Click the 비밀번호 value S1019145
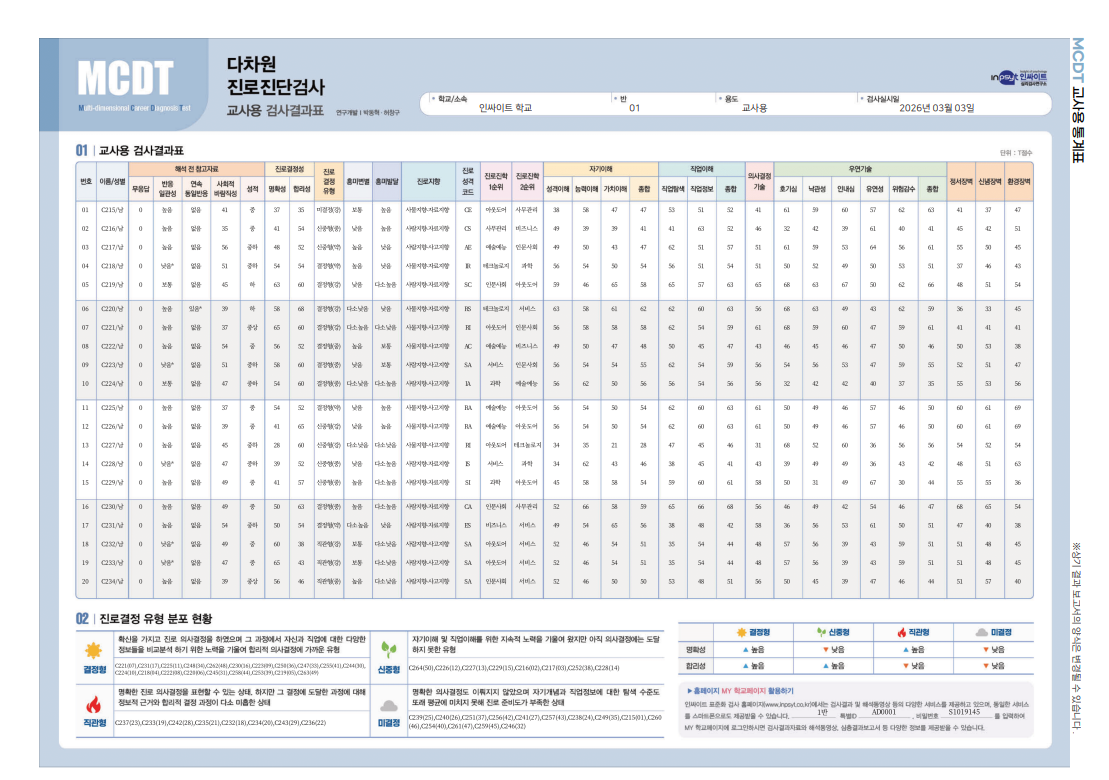 click(965, 712)
